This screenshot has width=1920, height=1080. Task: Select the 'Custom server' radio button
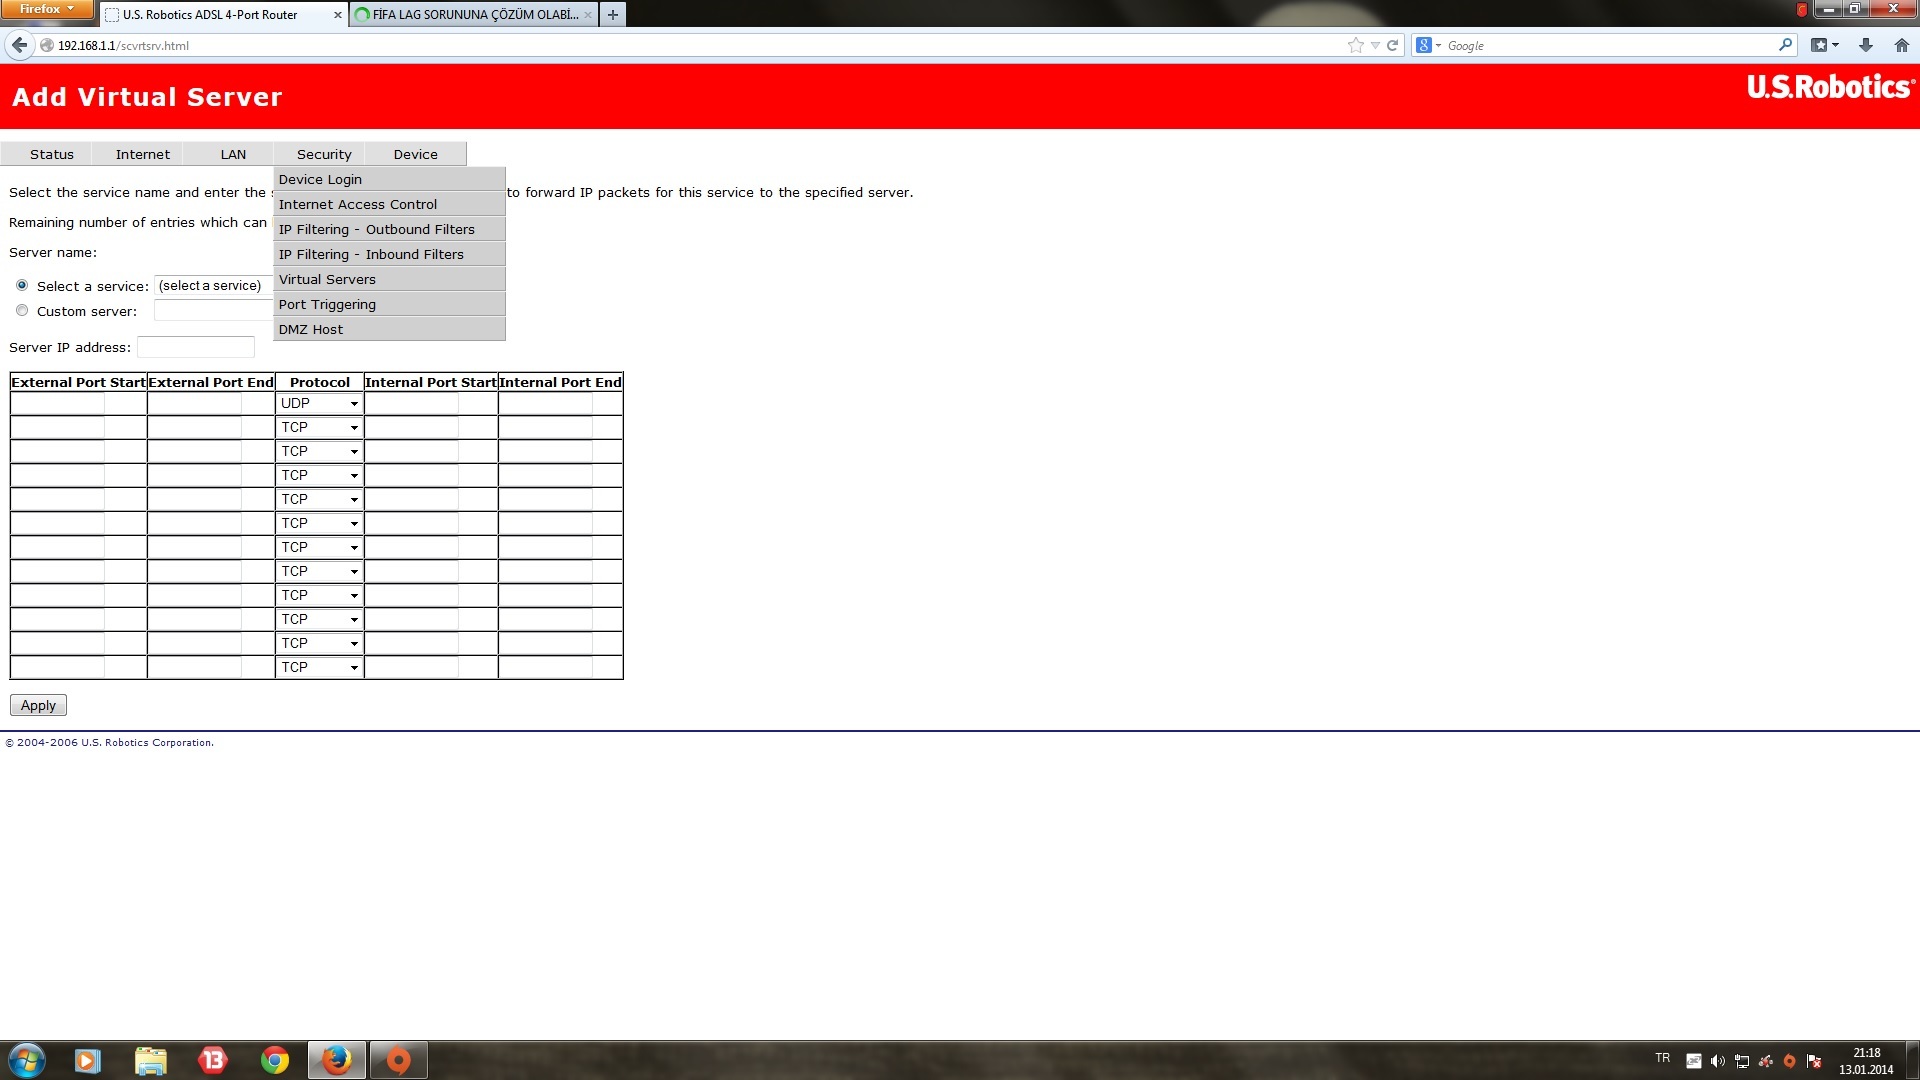coord(22,310)
